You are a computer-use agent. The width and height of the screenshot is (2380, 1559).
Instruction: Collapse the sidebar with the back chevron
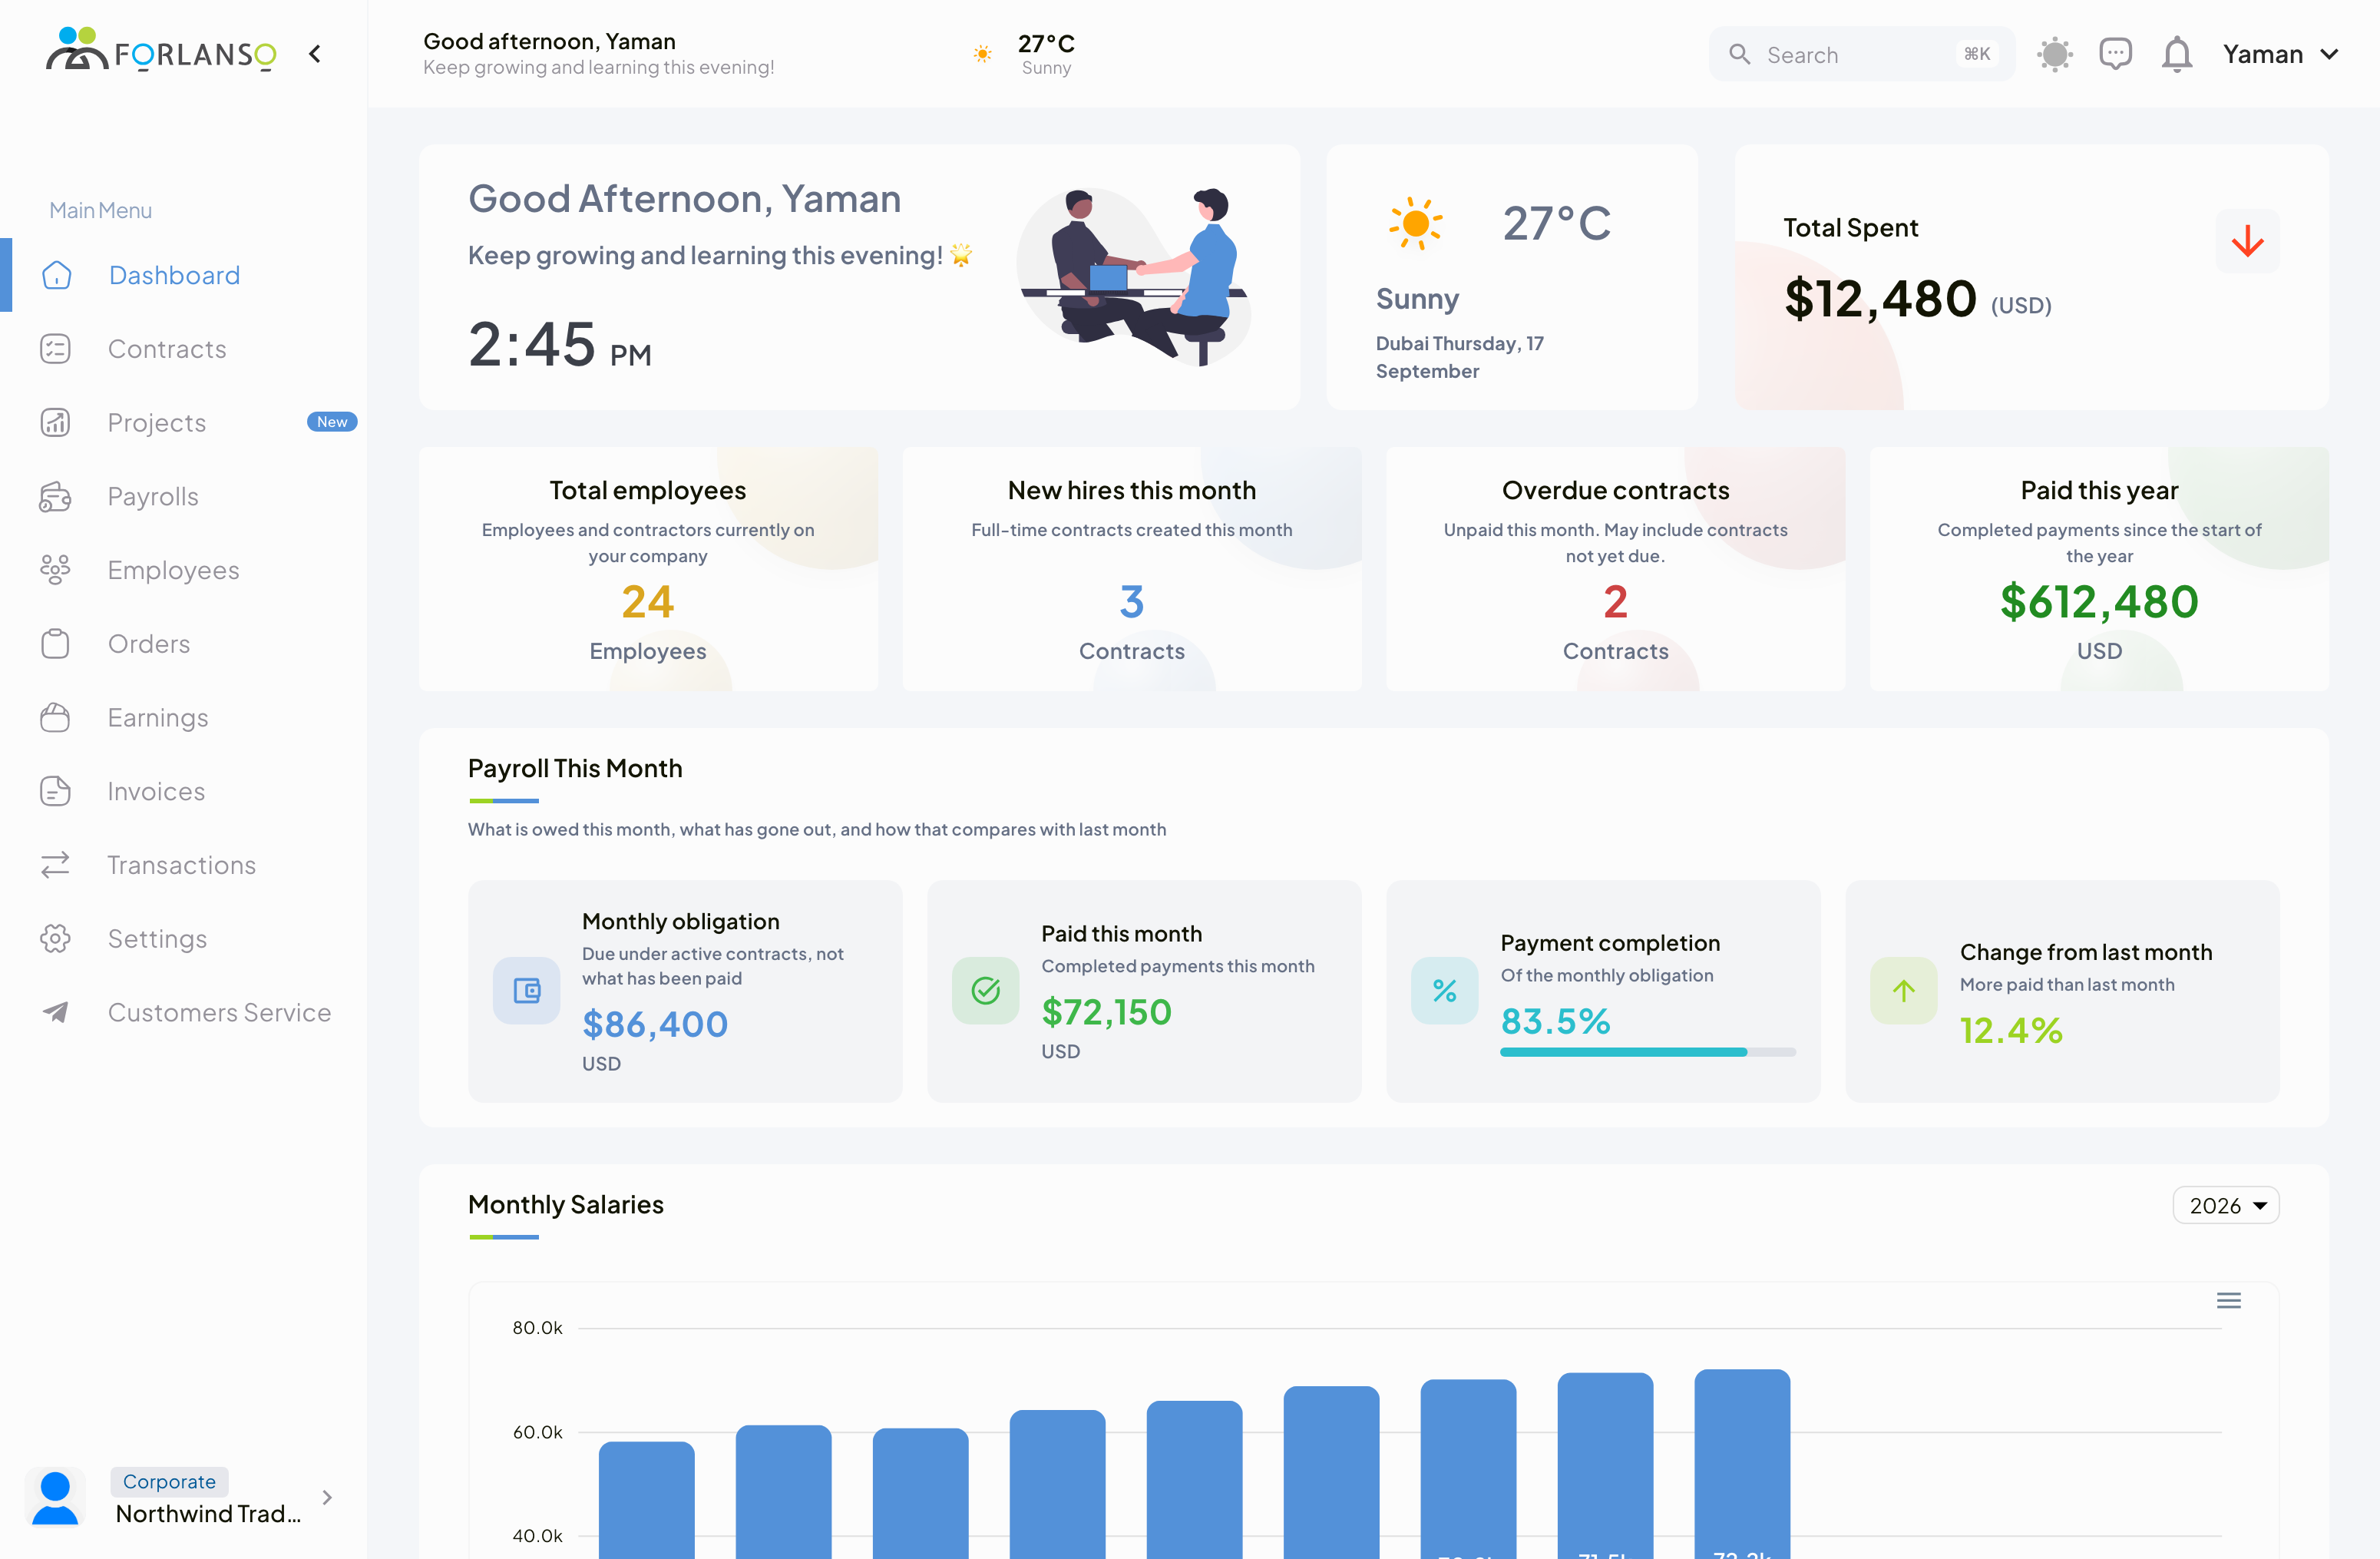click(x=315, y=54)
